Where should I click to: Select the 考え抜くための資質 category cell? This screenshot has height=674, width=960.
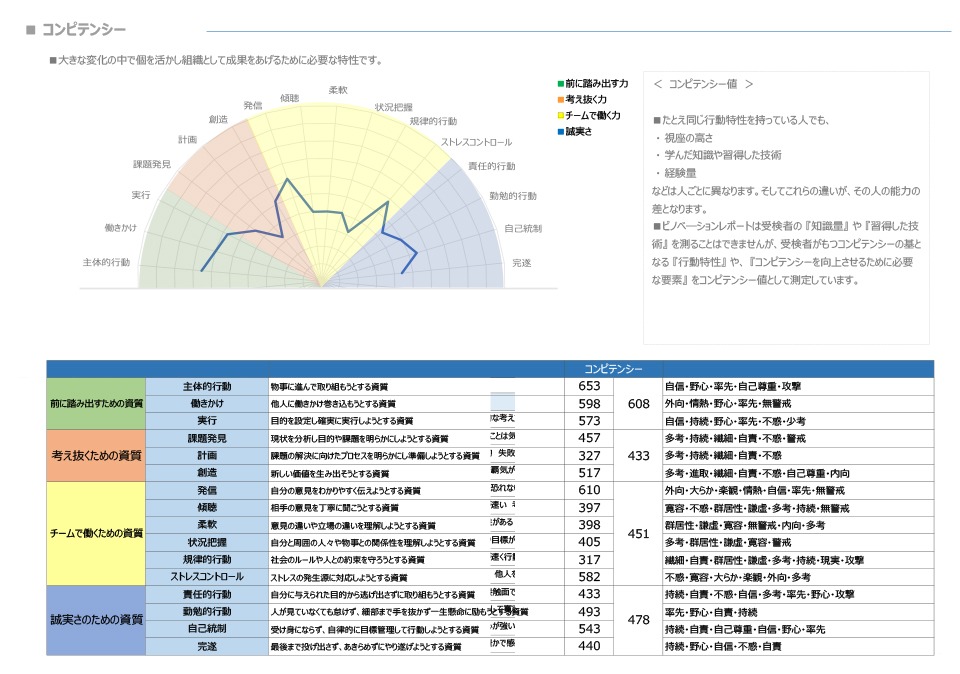tap(96, 456)
